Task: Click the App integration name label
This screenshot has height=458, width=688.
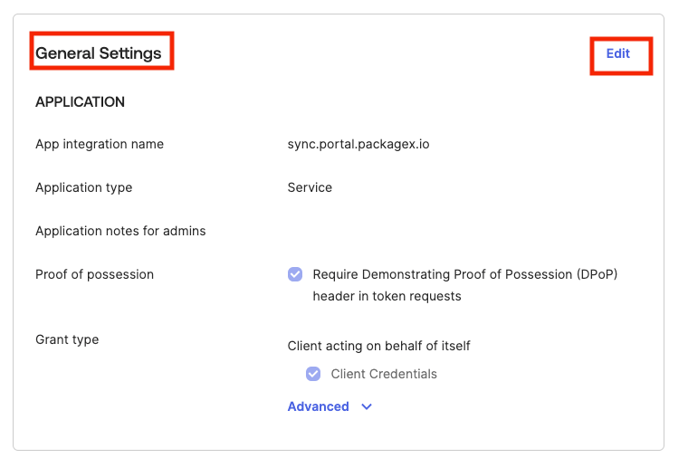Action: 99,144
